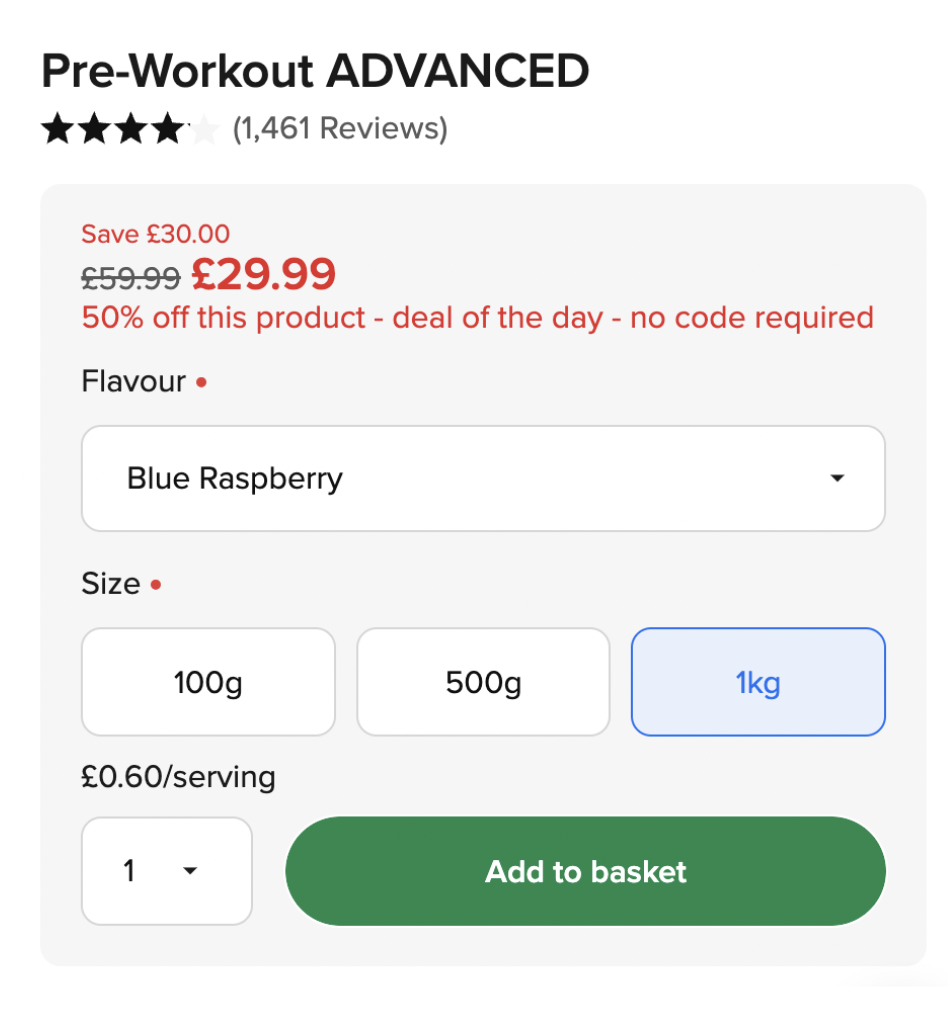This screenshot has width=948, height=1010.
Task: Open the Blue Raspberry flavour dropdown
Action: pos(483,478)
